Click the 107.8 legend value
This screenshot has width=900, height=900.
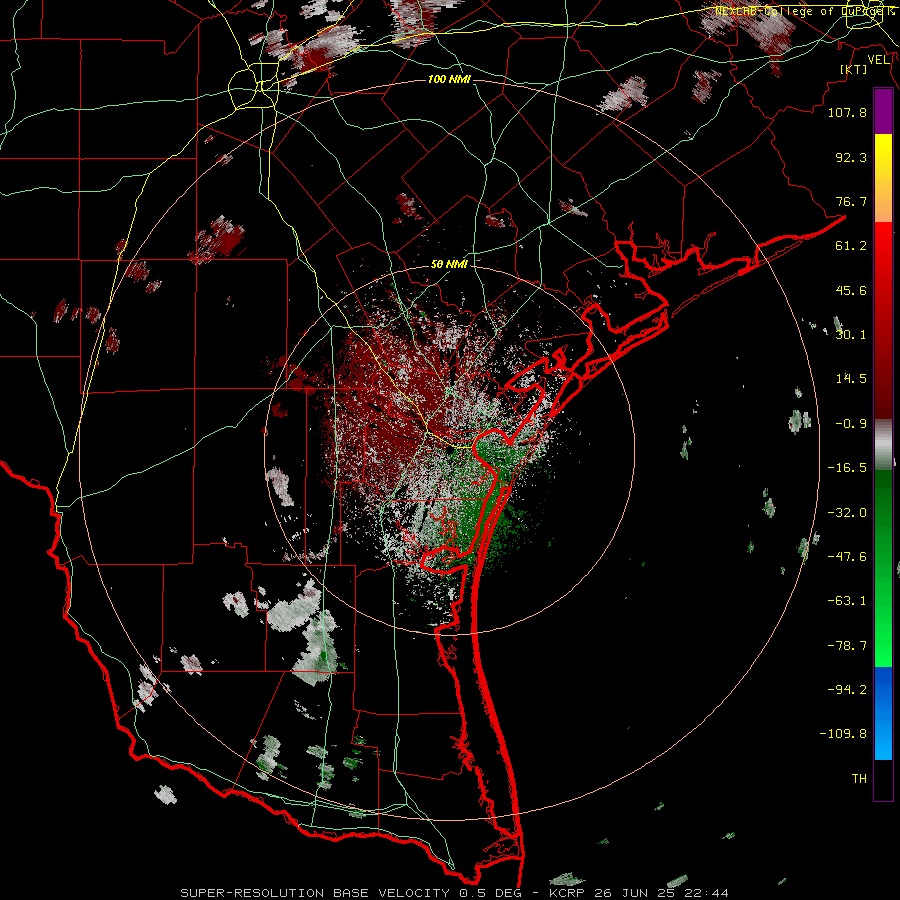click(x=847, y=112)
